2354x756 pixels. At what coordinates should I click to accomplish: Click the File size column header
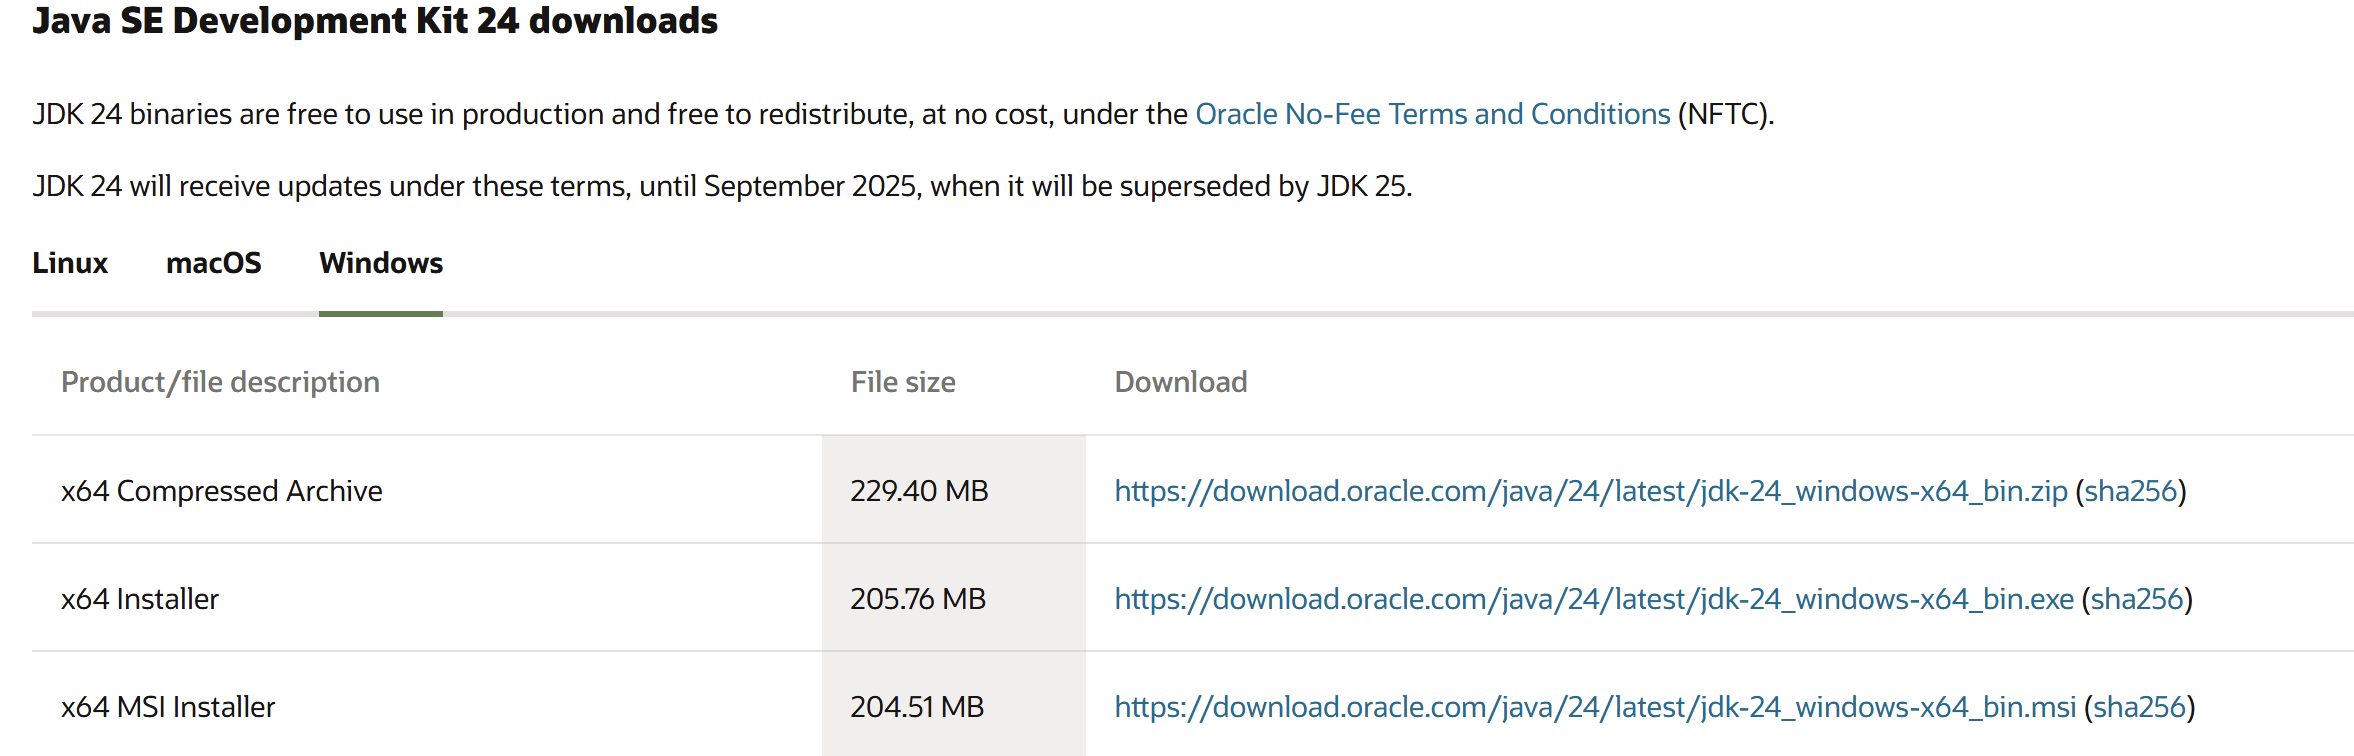click(903, 382)
